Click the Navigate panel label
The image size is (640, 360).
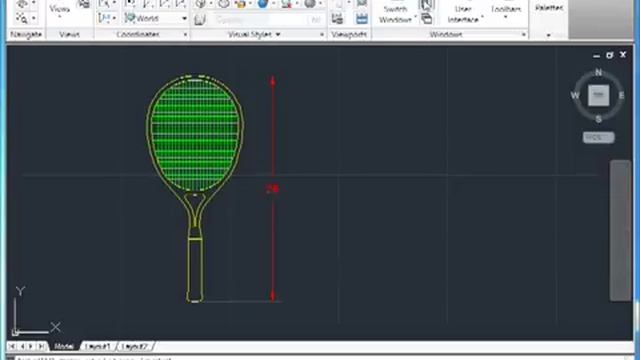pos(26,34)
